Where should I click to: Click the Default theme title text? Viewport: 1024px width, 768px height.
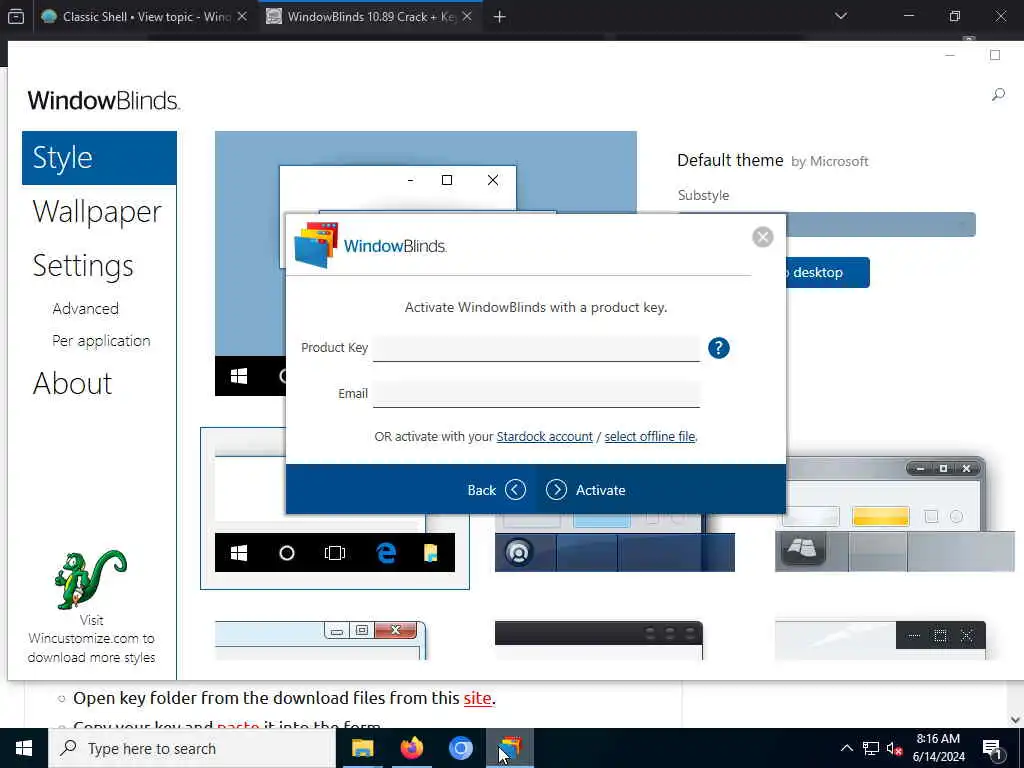730,160
